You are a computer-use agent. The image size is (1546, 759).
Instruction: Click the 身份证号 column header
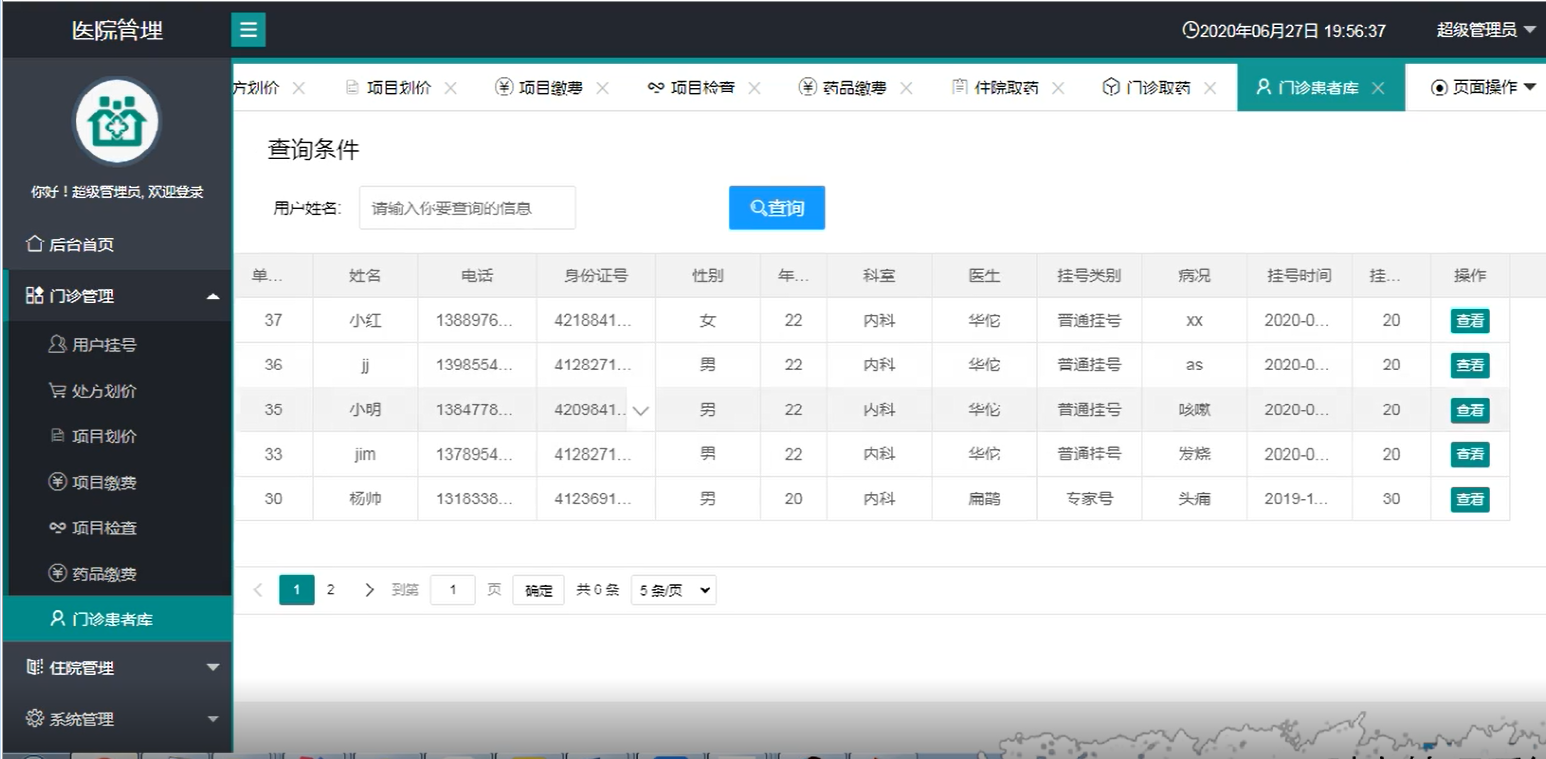pyautogui.click(x=596, y=275)
